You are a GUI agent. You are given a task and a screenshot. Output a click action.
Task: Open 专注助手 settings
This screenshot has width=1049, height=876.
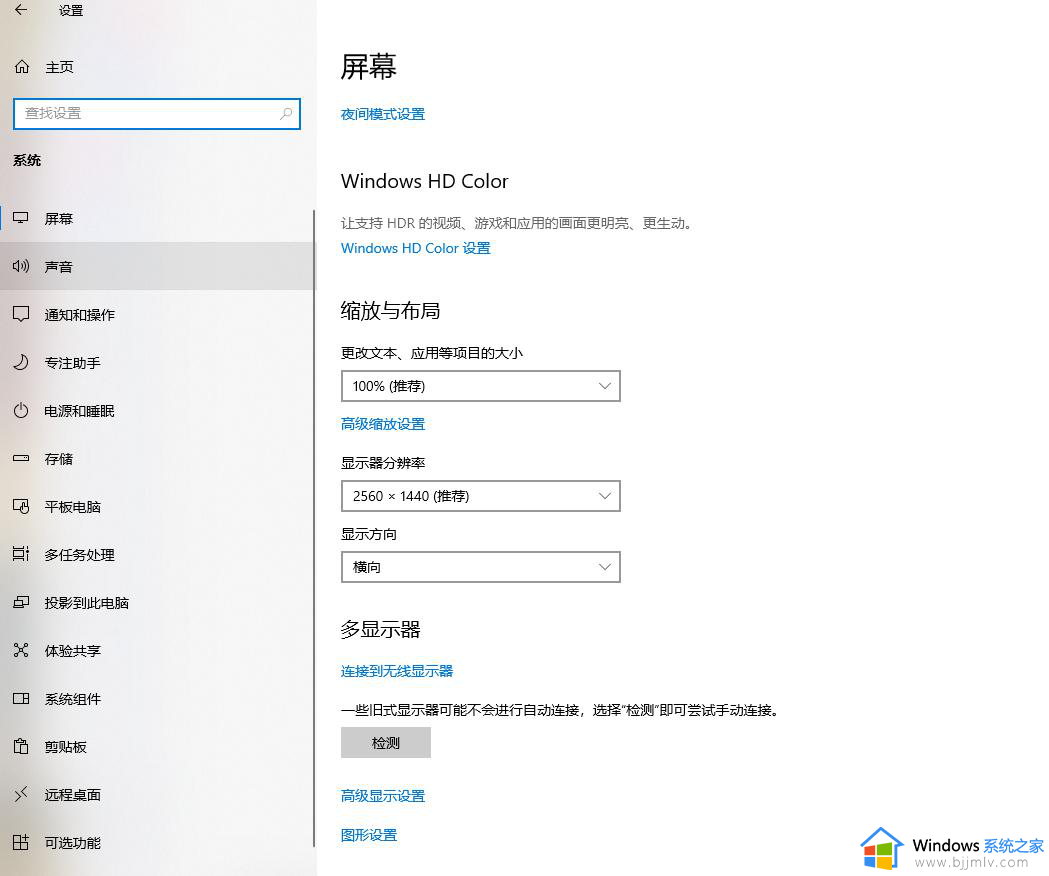157,363
